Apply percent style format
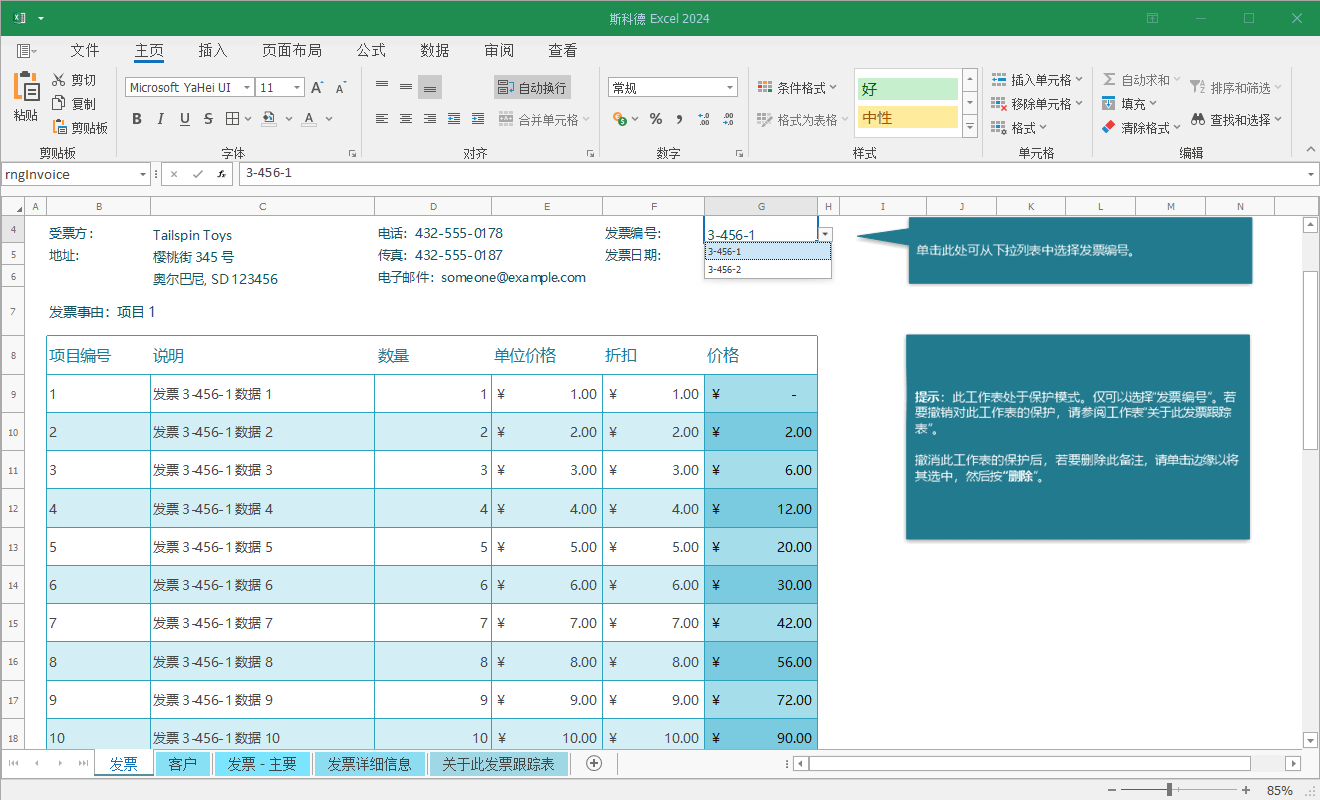Screen dimensions: 1320x800 [x=656, y=119]
